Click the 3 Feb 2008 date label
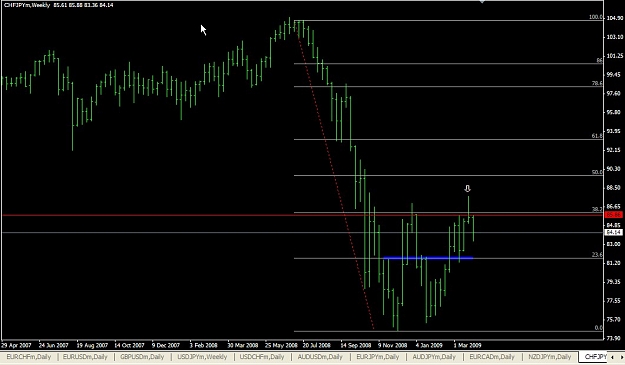This screenshot has width=625, height=365. 204,345
